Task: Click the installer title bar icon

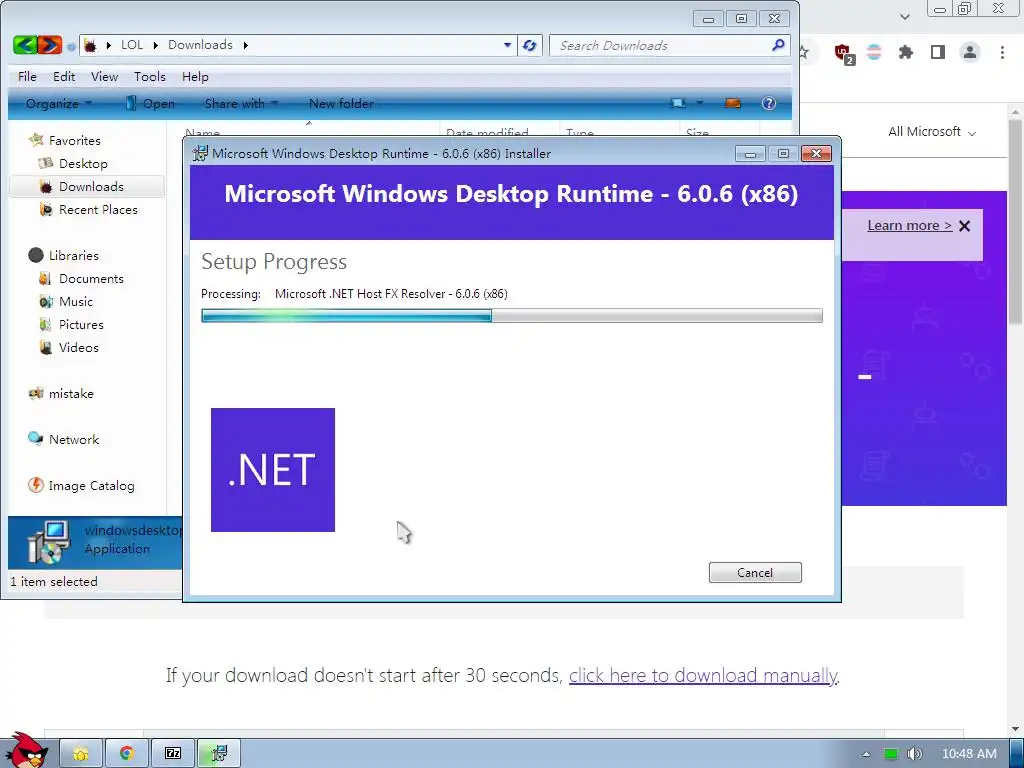Action: pyautogui.click(x=200, y=153)
